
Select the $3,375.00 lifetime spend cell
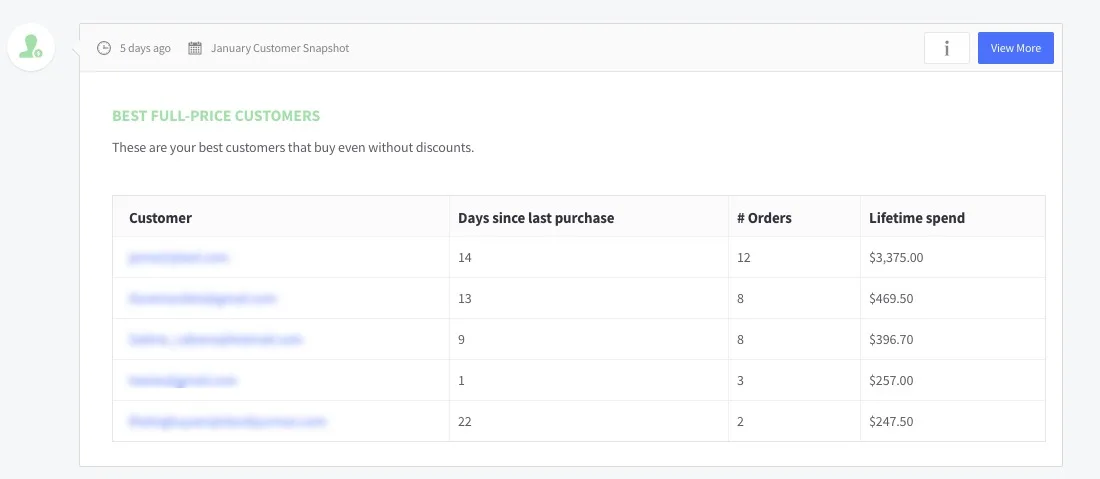tap(896, 258)
